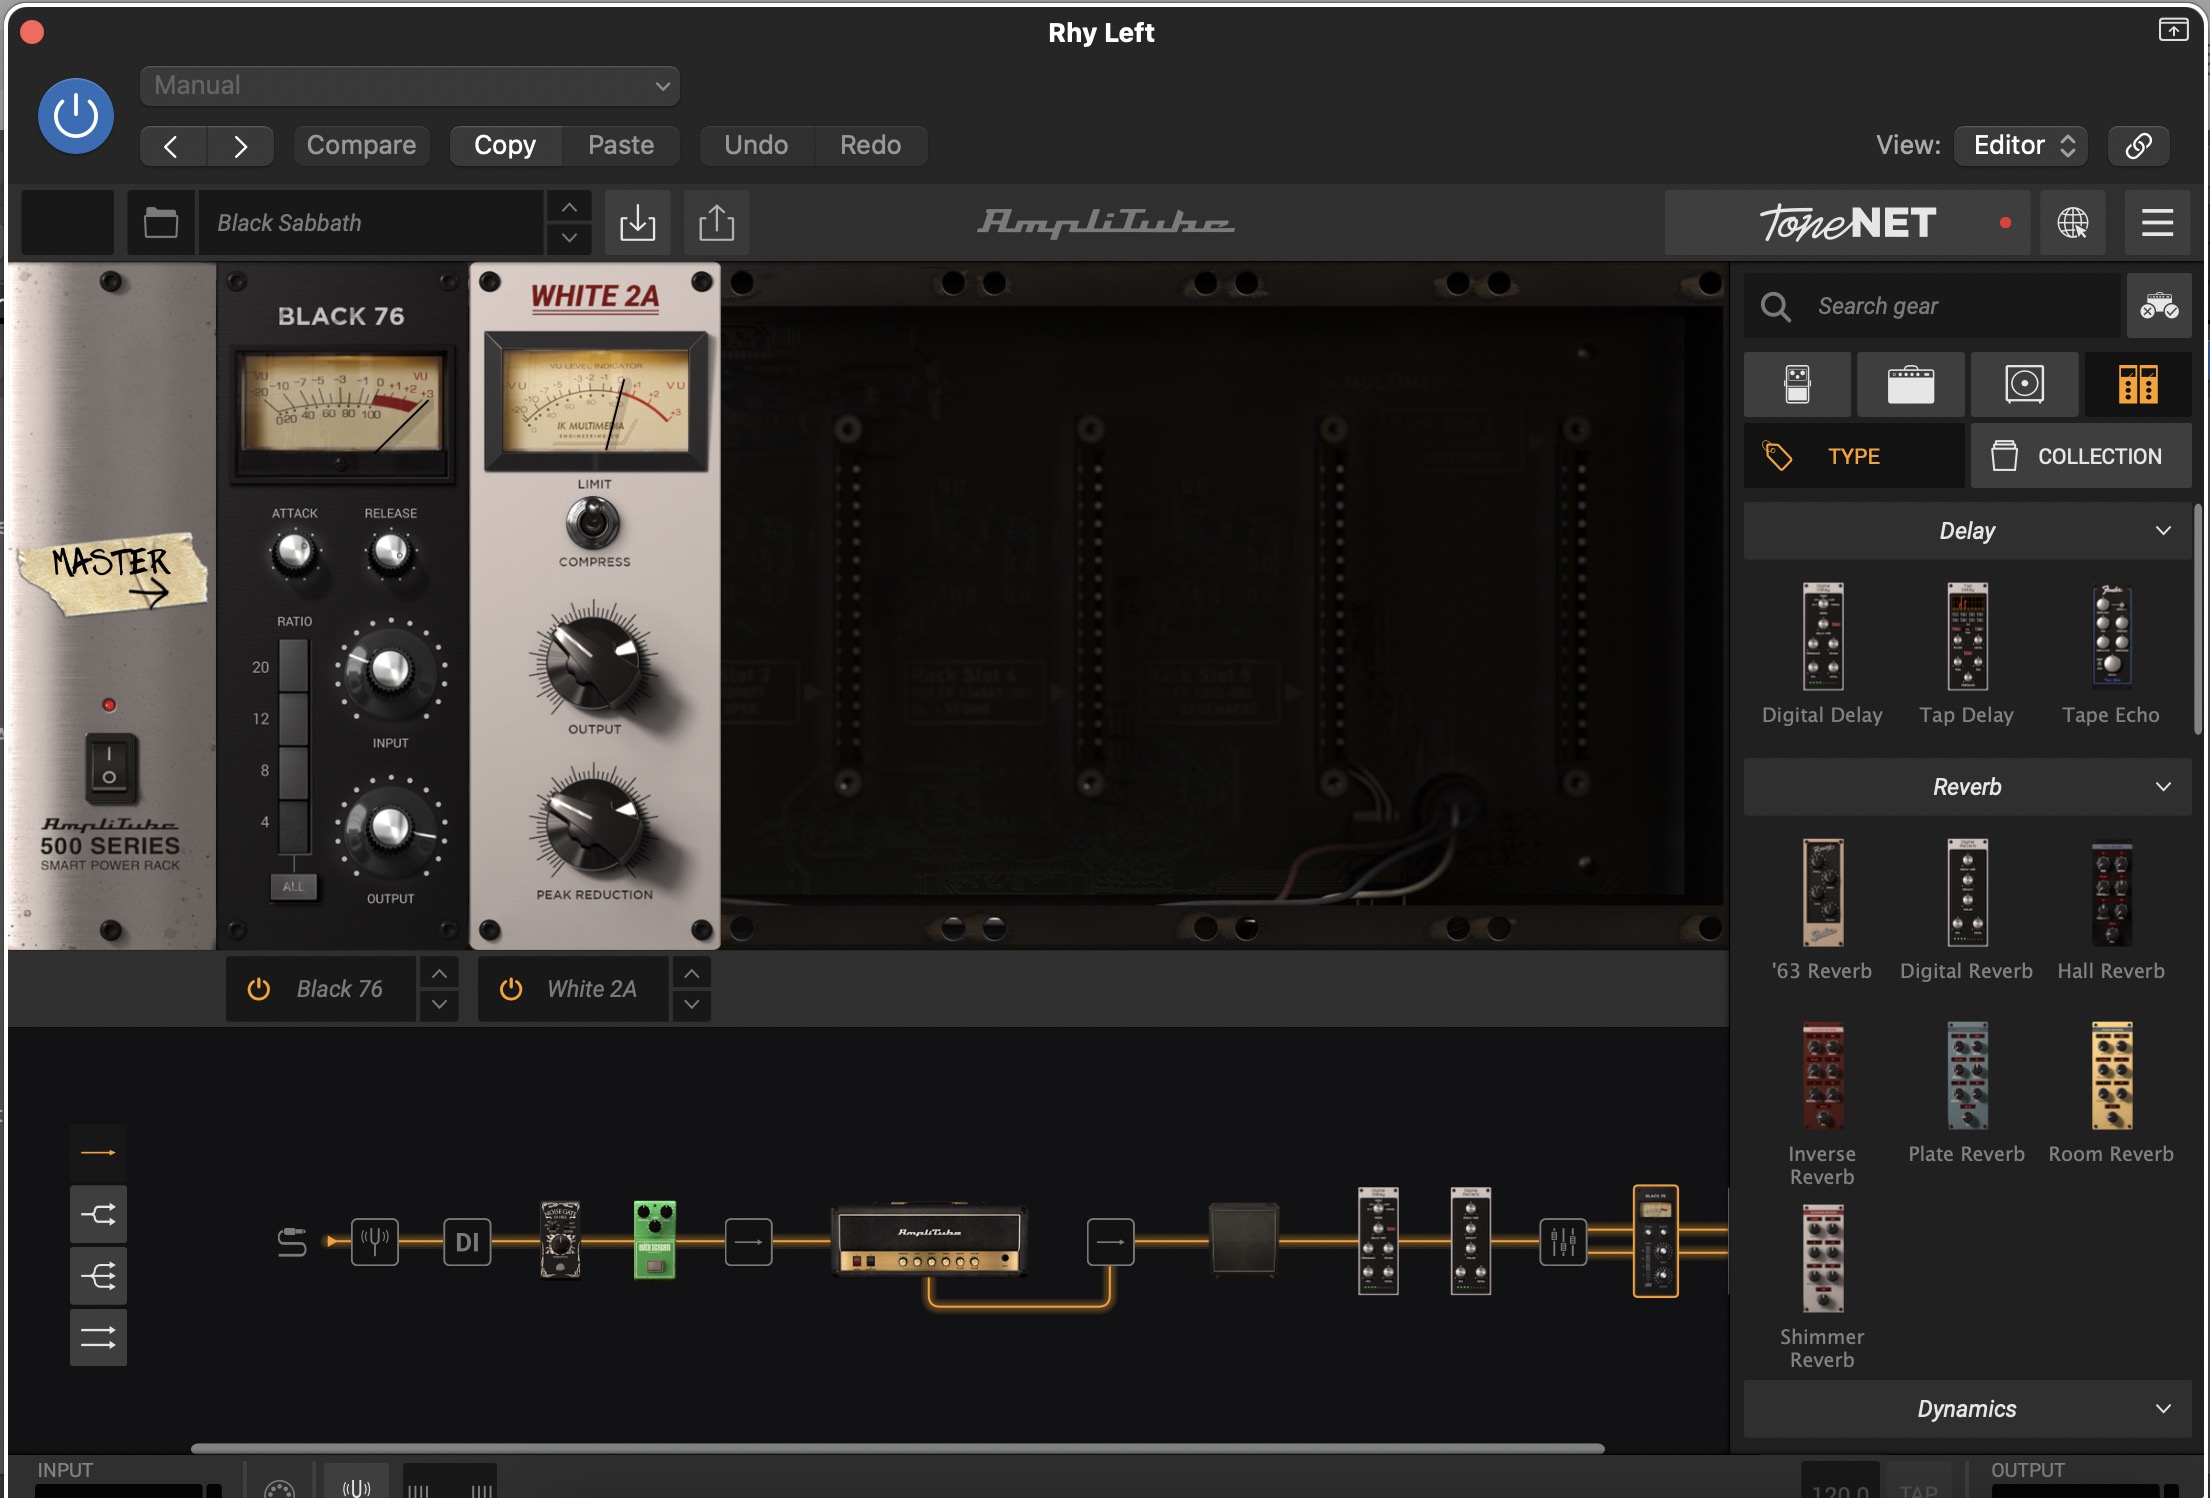Click the link chain icon
The height and width of the screenshot is (1498, 2210).
pos(2138,146)
